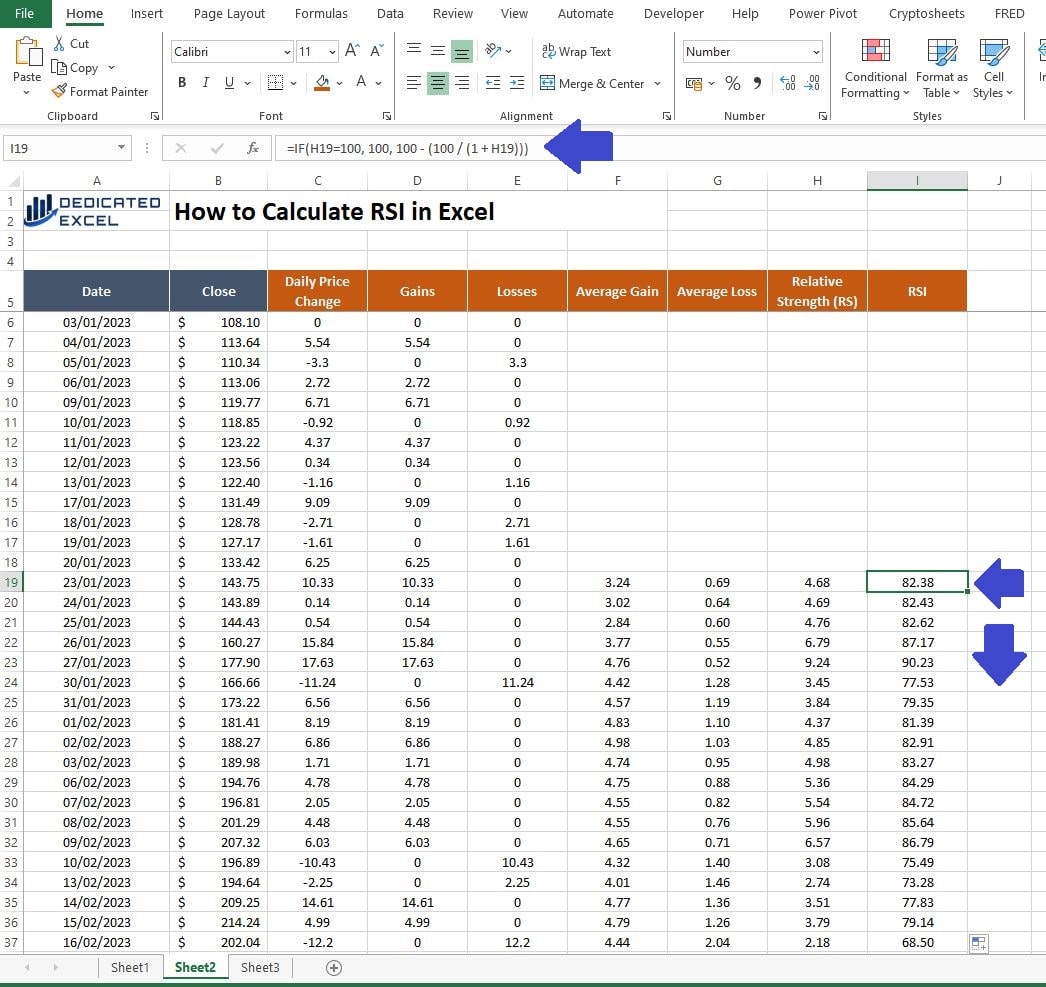This screenshot has height=987, width=1046.
Task: Open the Calibri font name dropdown
Action: pyautogui.click(x=287, y=51)
